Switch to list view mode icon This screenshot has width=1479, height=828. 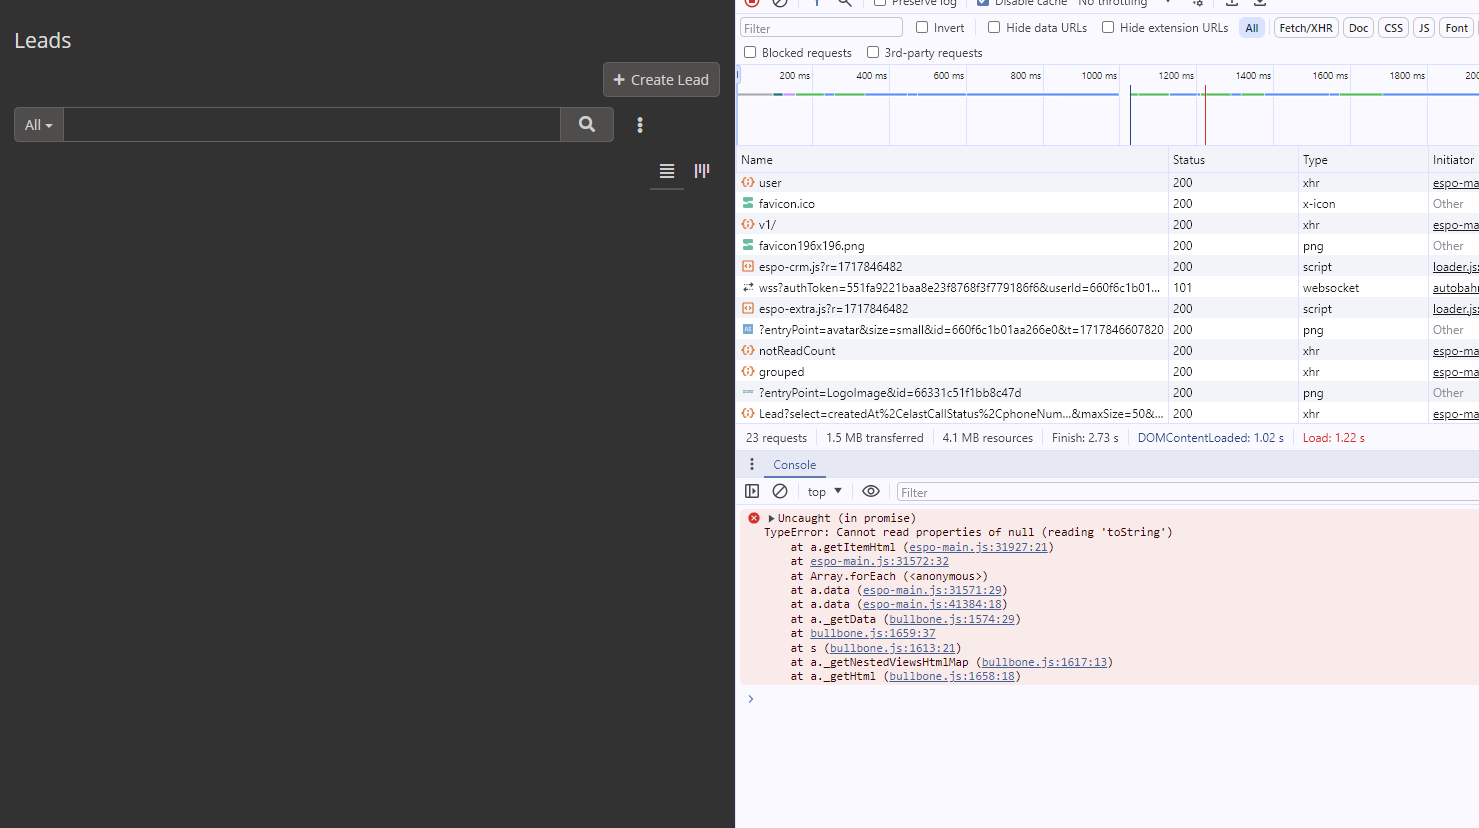click(667, 171)
